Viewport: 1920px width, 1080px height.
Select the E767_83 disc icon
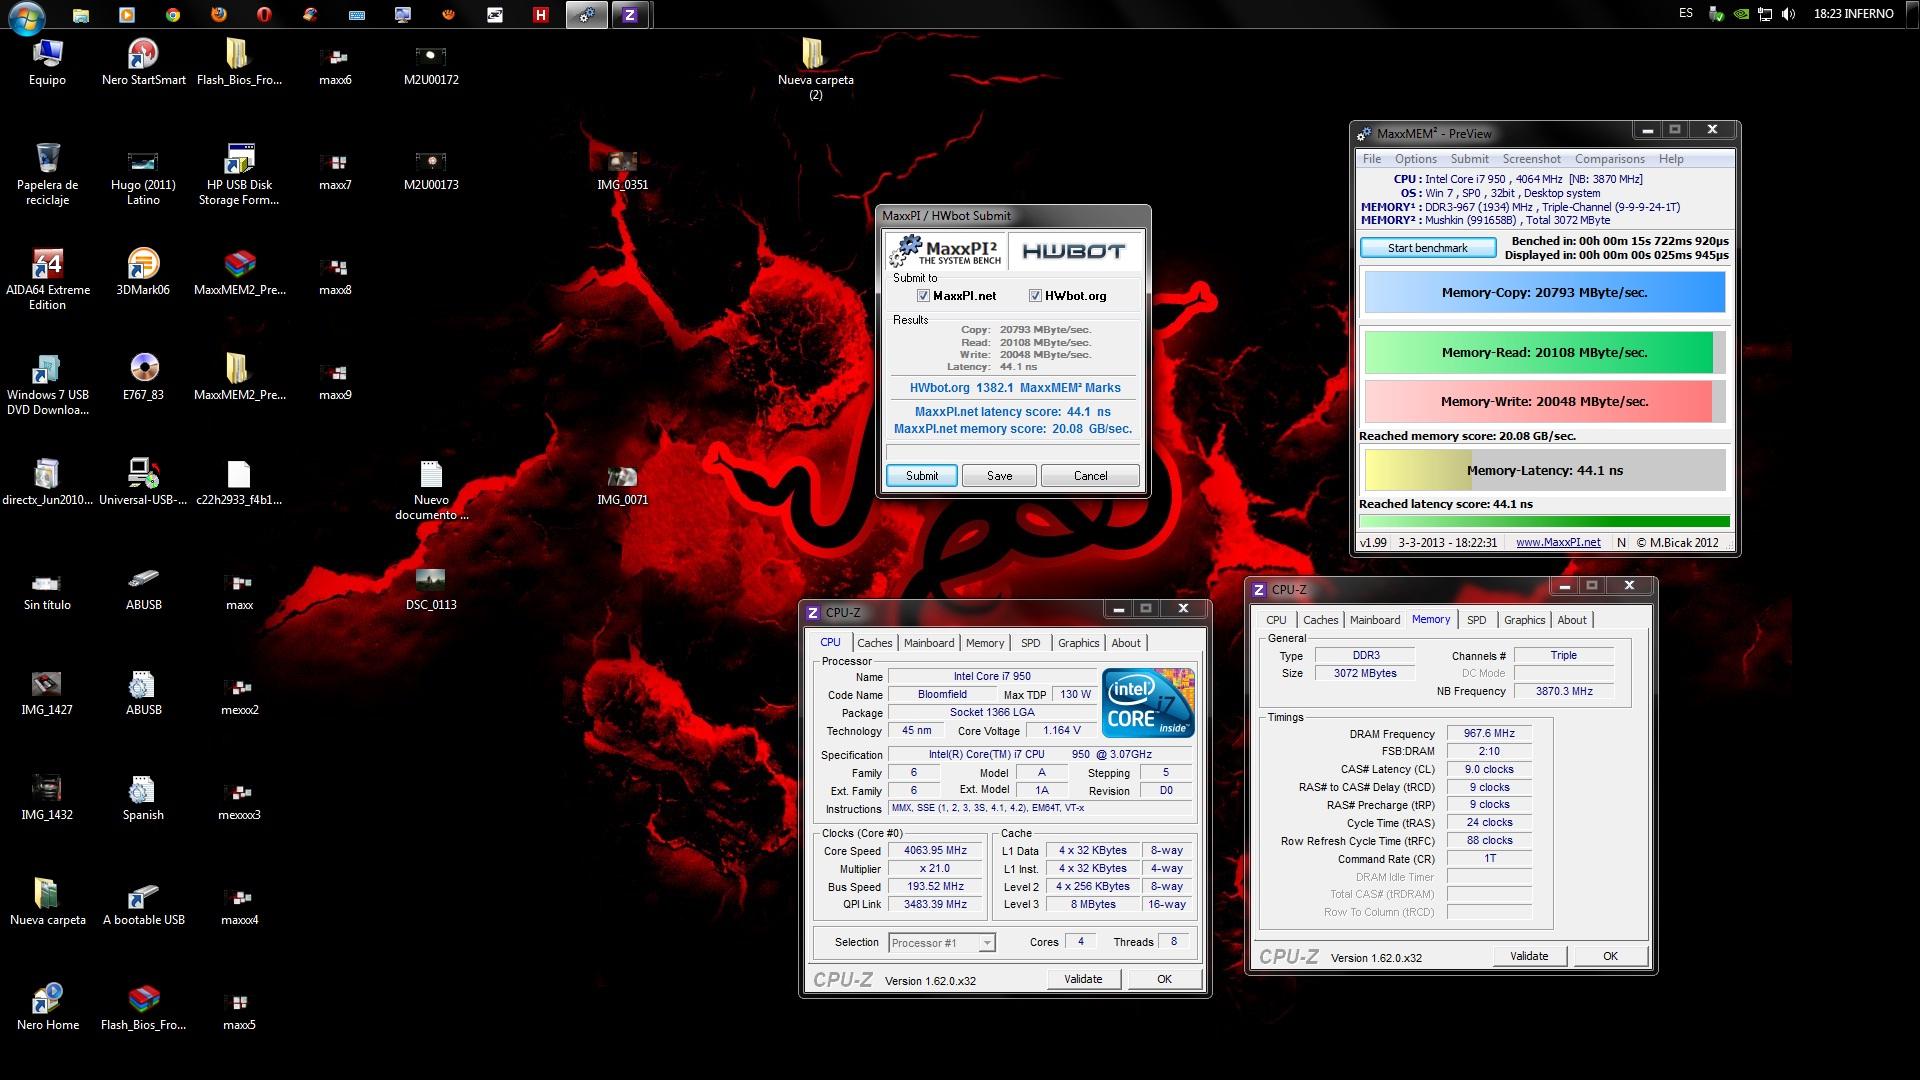(x=143, y=377)
